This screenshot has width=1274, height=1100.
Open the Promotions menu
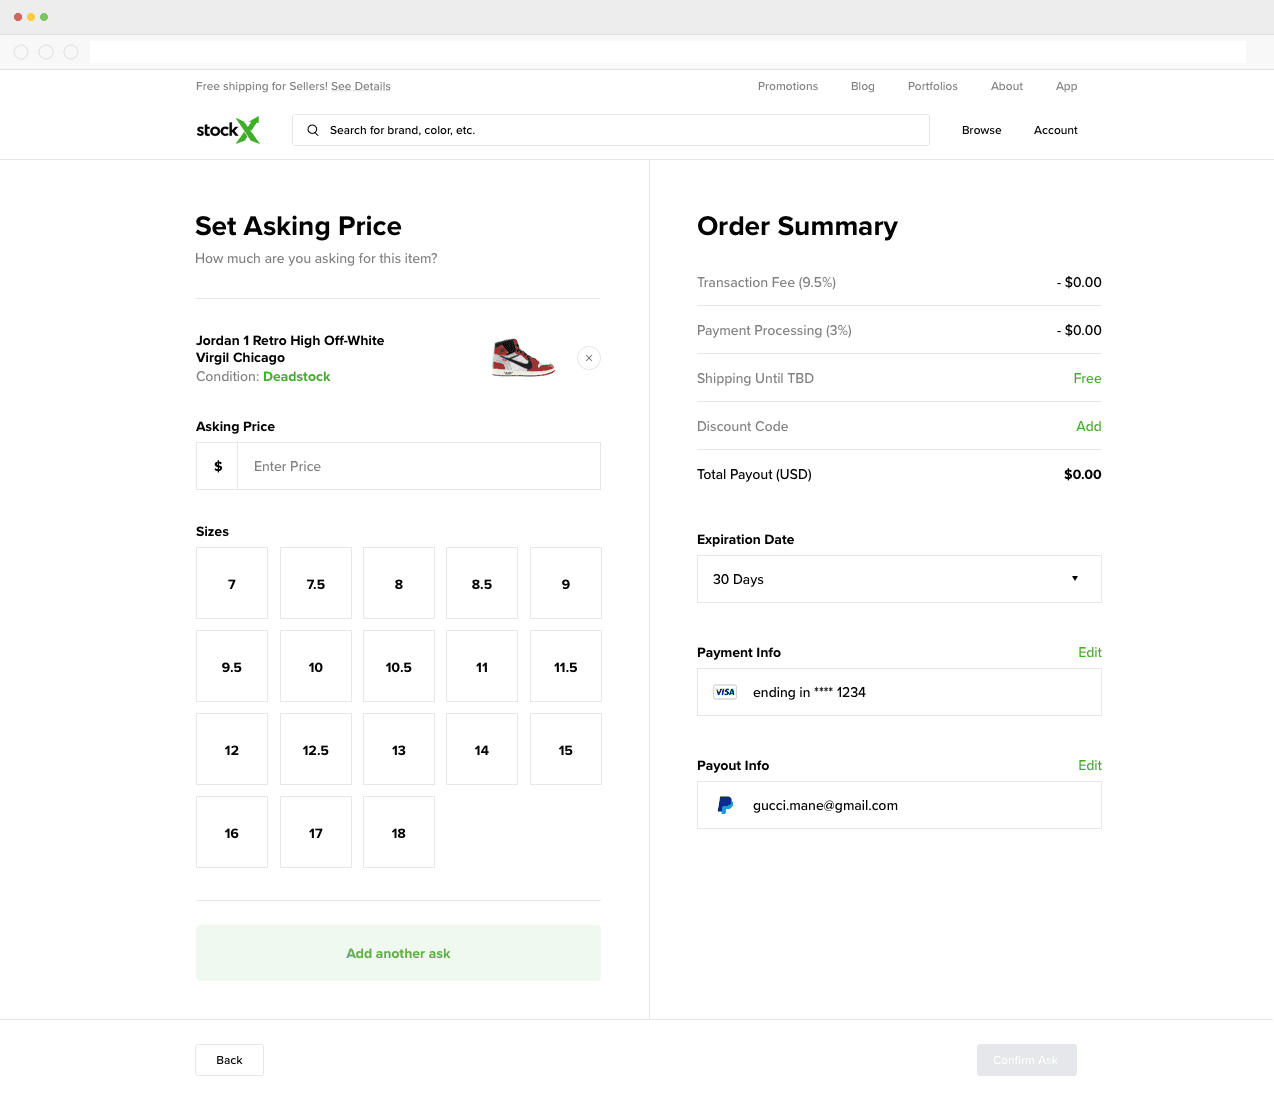pyautogui.click(x=787, y=86)
